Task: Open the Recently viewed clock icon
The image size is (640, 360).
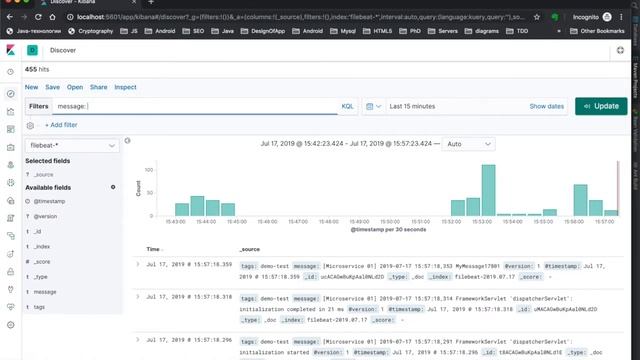Action: pyautogui.click(x=11, y=72)
